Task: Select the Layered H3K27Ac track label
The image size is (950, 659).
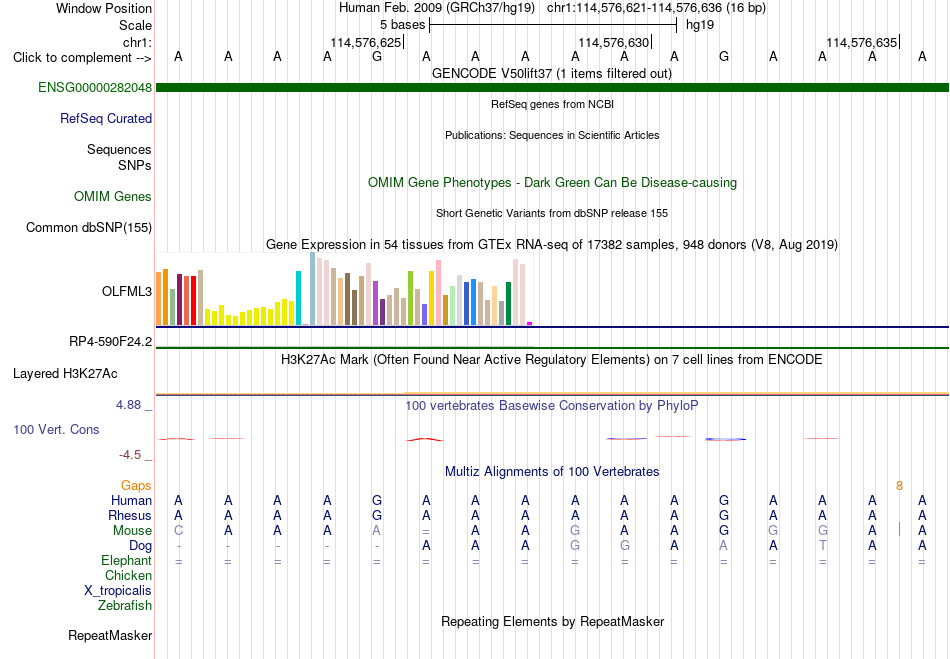Action: 65,374
